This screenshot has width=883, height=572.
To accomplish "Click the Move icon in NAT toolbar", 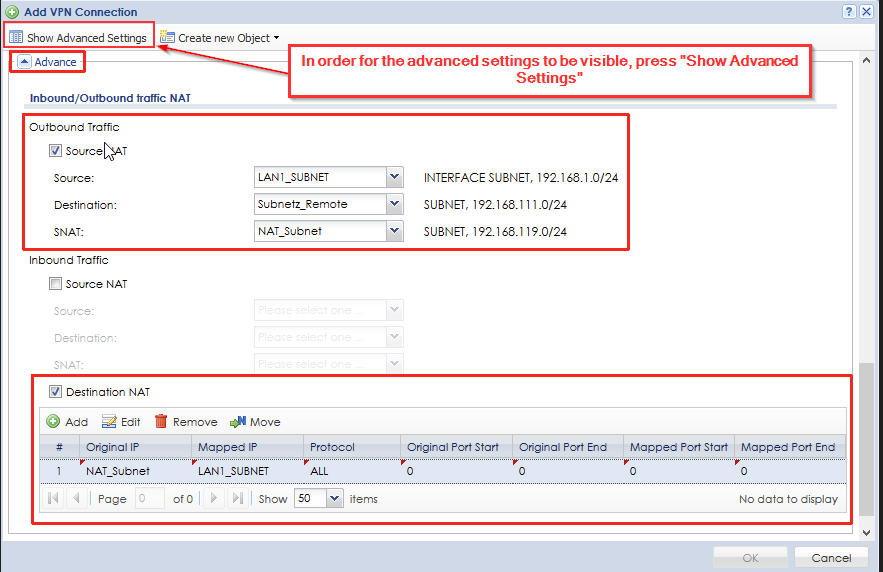I will coord(238,422).
